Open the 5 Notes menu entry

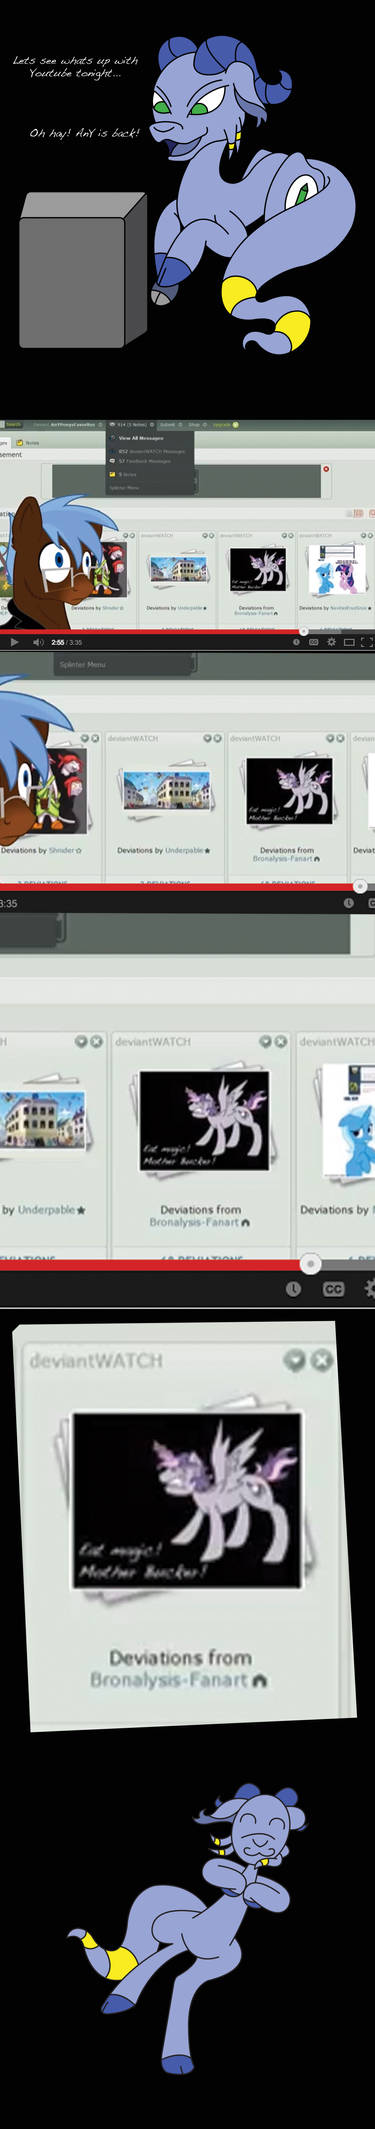pyautogui.click(x=127, y=474)
